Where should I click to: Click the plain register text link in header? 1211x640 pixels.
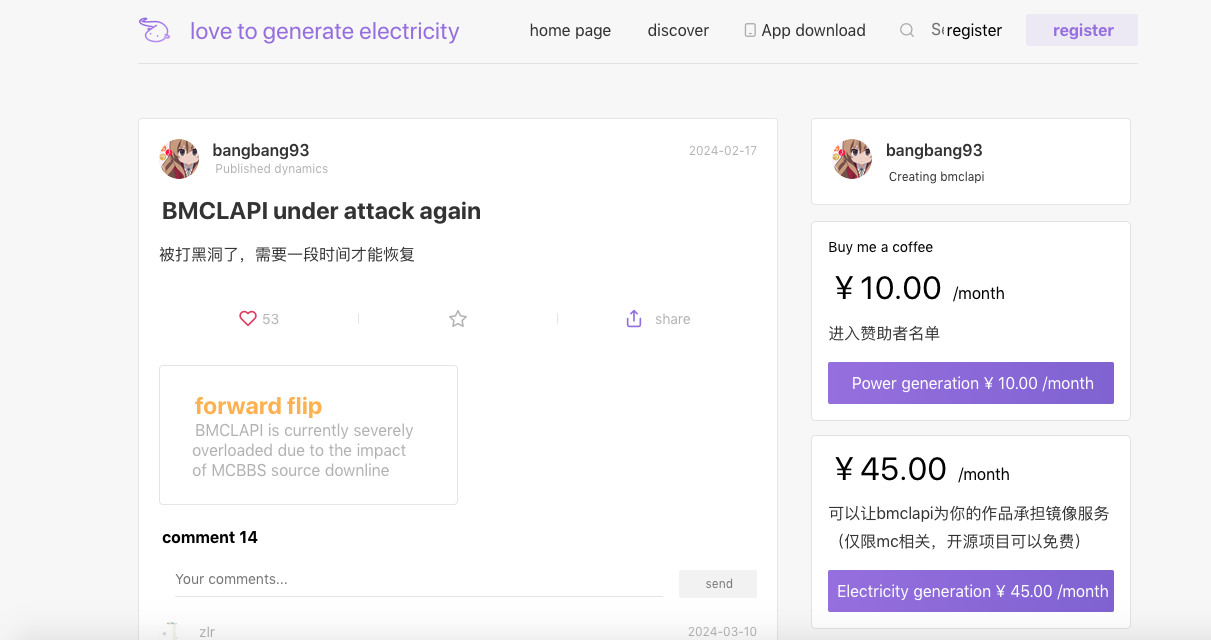pyautogui.click(x=974, y=31)
